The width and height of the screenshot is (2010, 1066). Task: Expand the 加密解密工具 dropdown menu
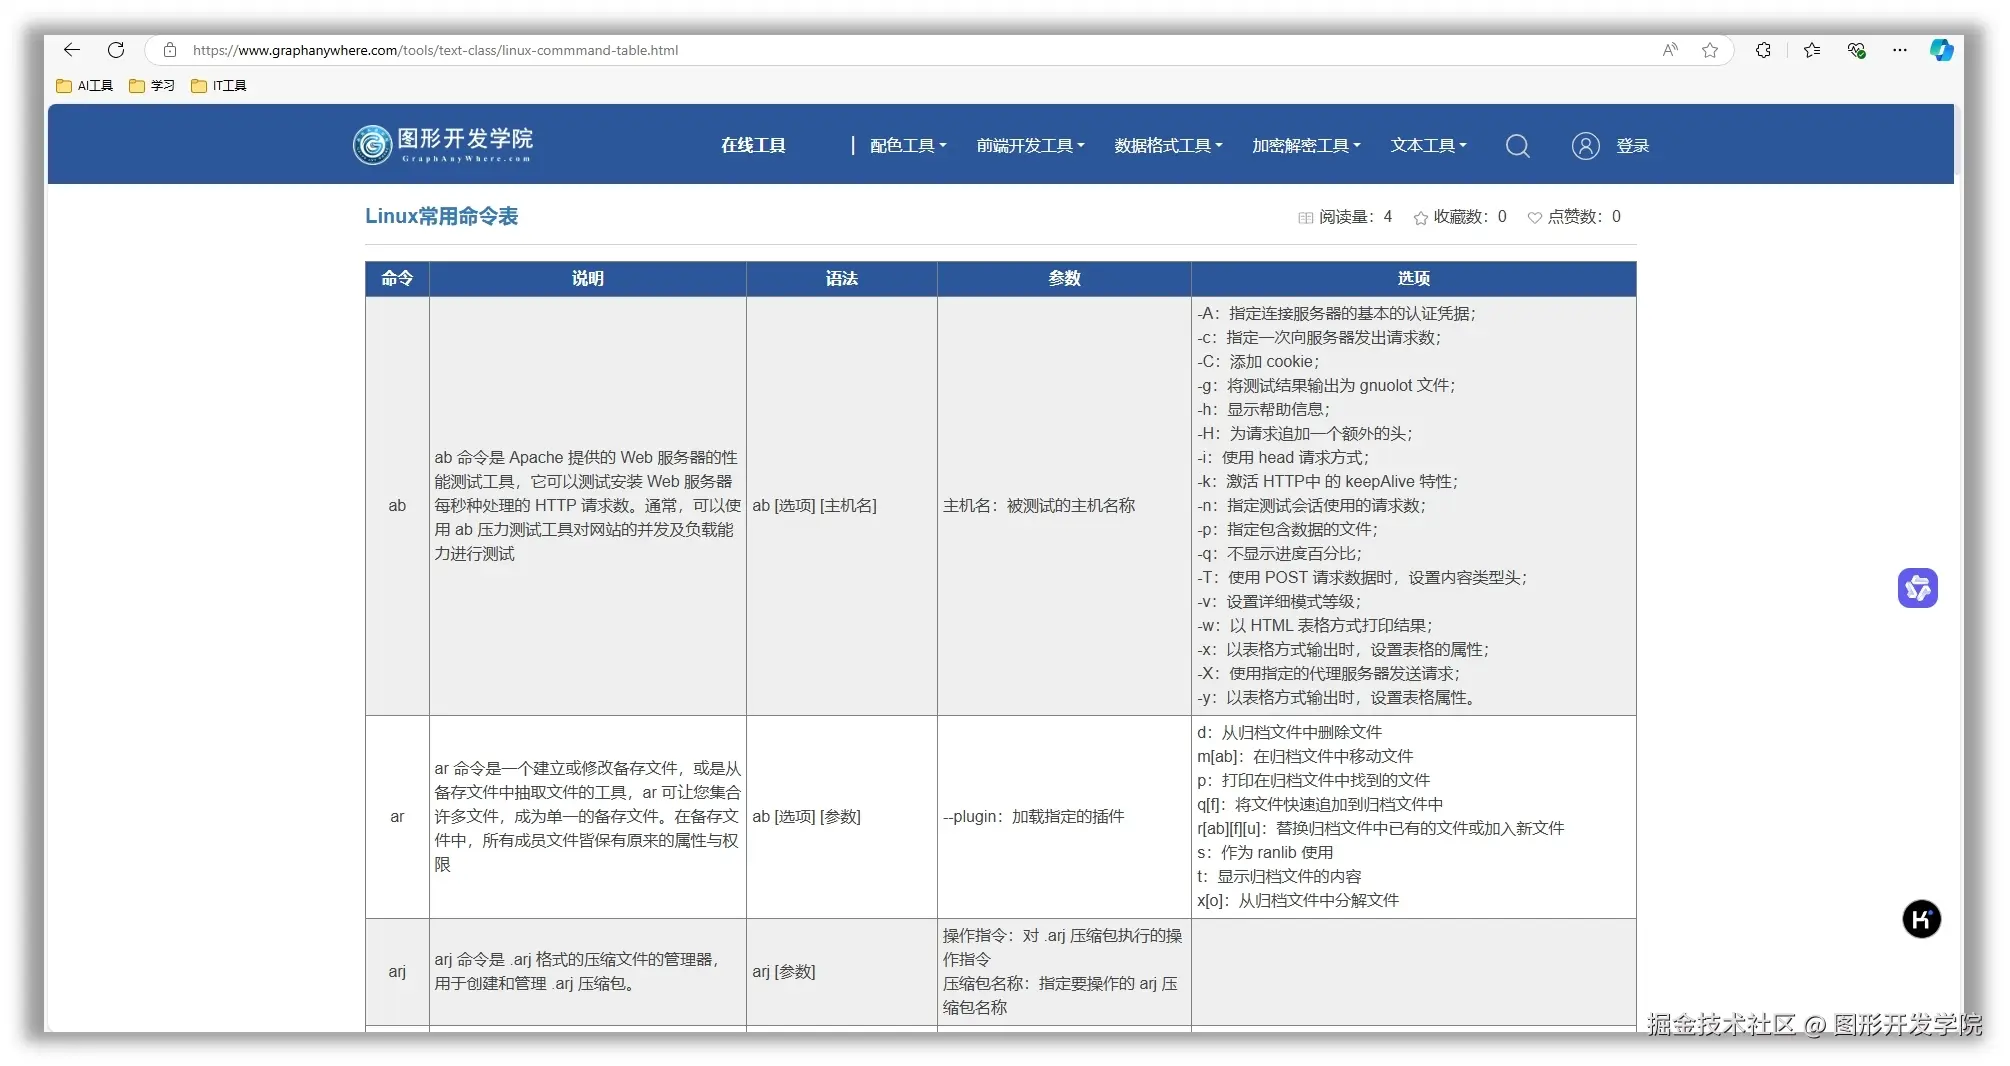point(1307,146)
